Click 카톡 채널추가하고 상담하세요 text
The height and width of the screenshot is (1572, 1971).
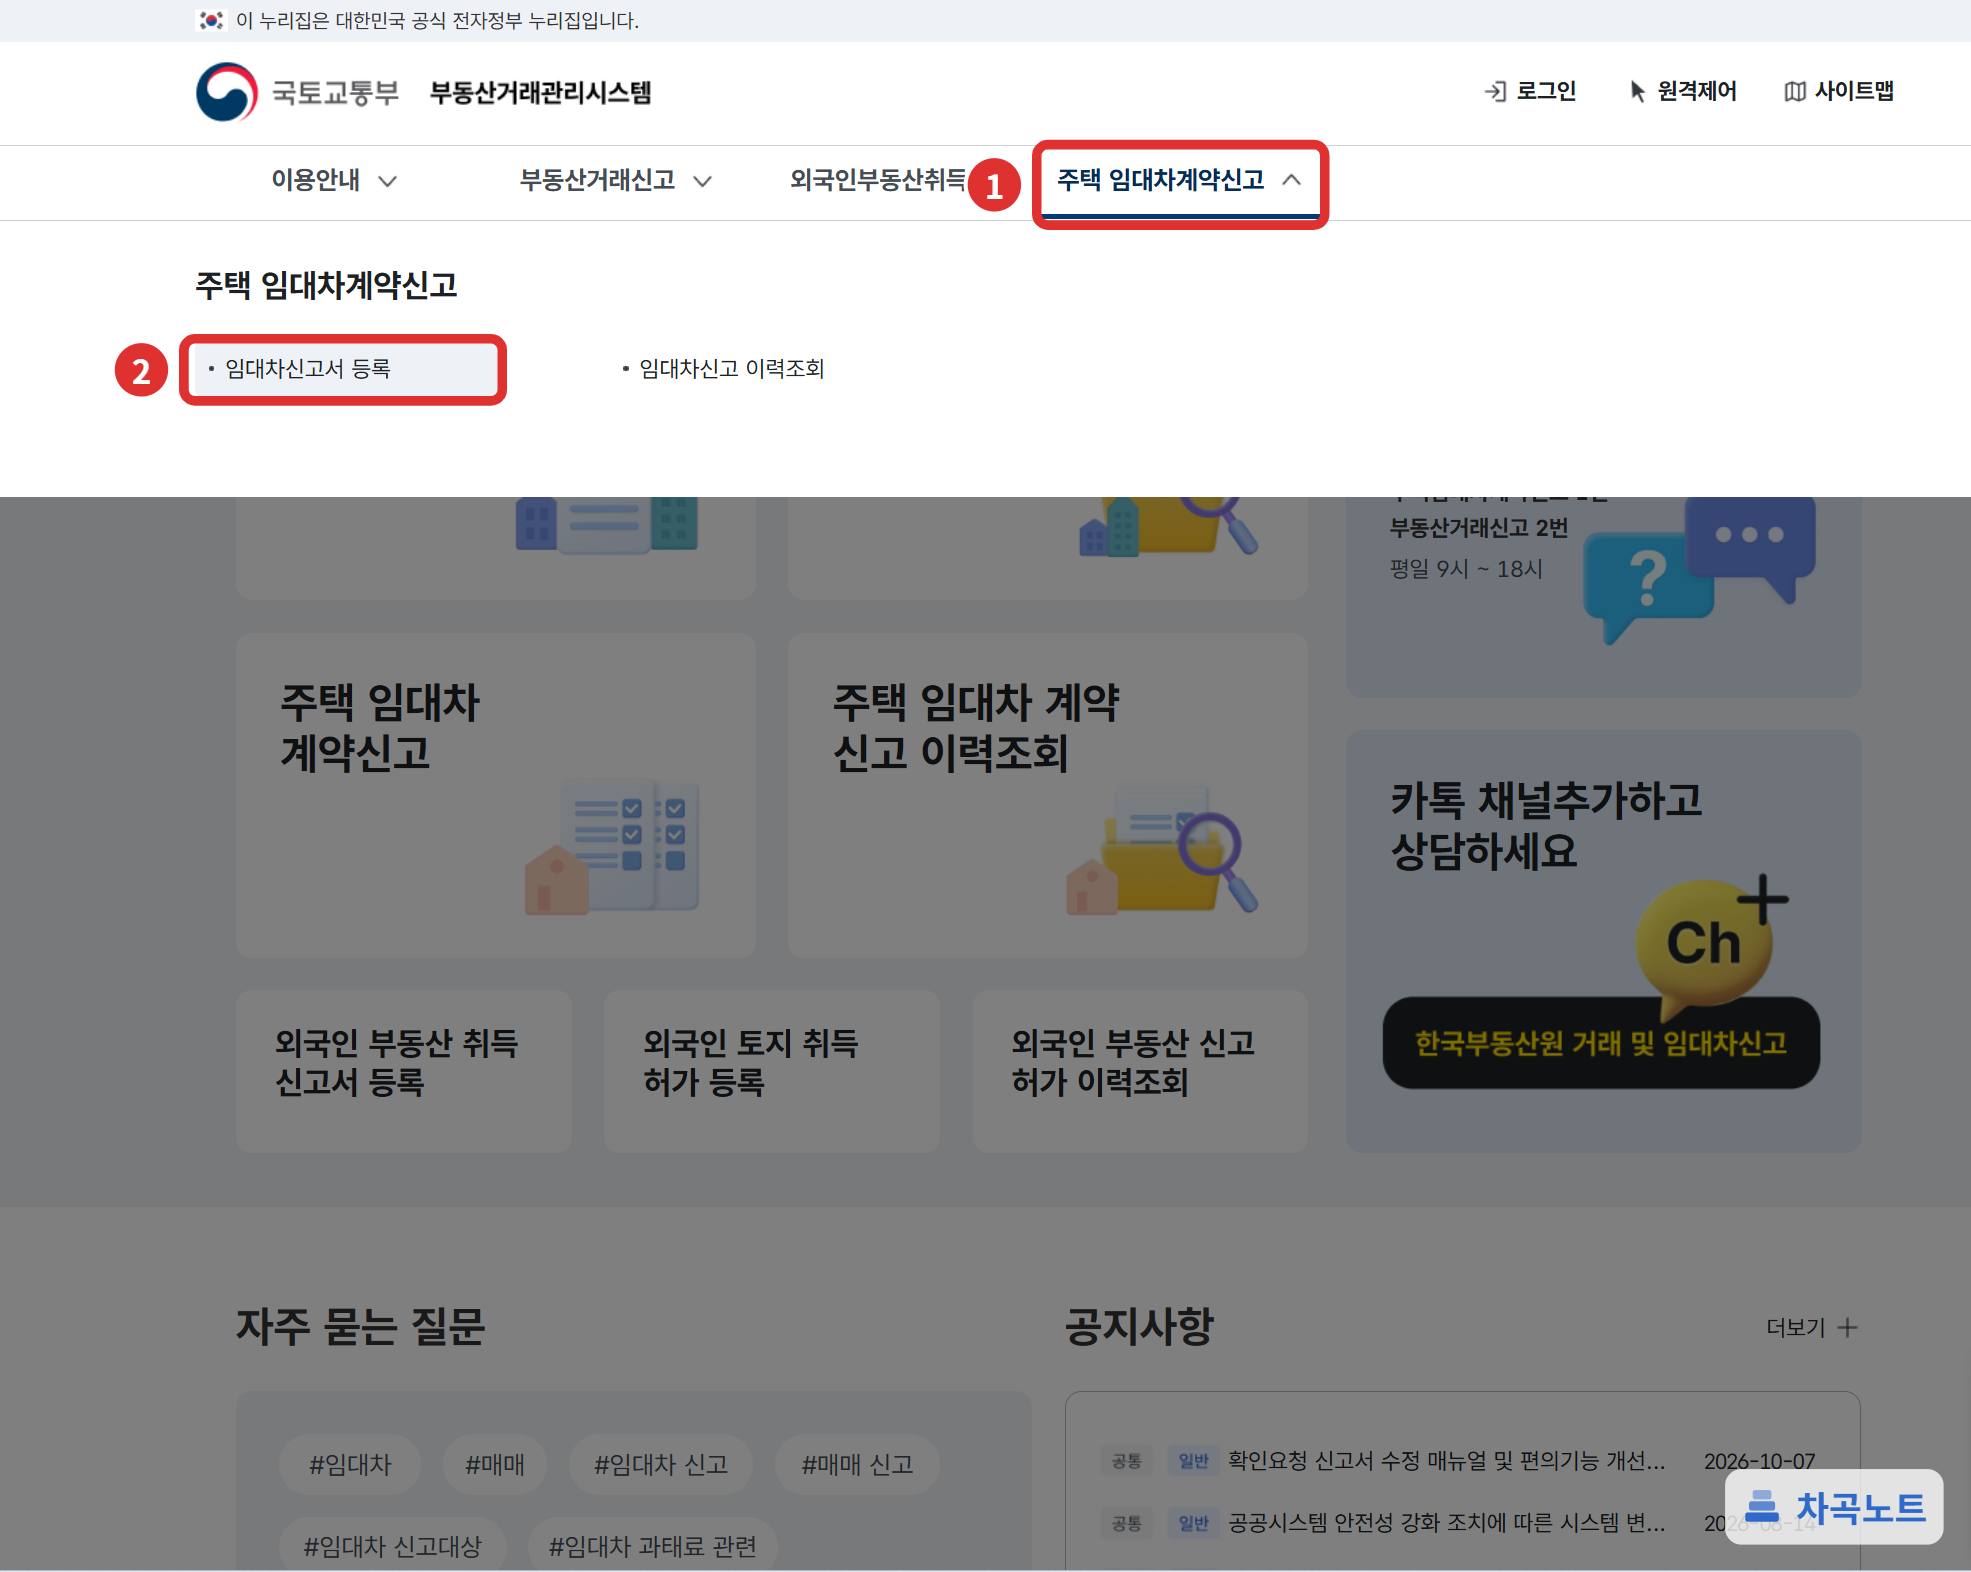1546,826
